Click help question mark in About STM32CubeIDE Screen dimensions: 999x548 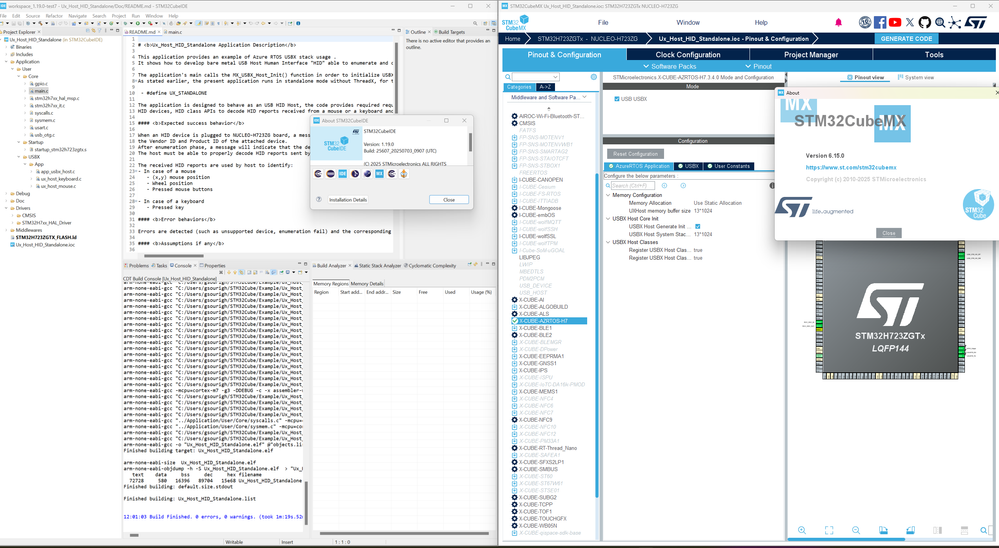coord(319,199)
